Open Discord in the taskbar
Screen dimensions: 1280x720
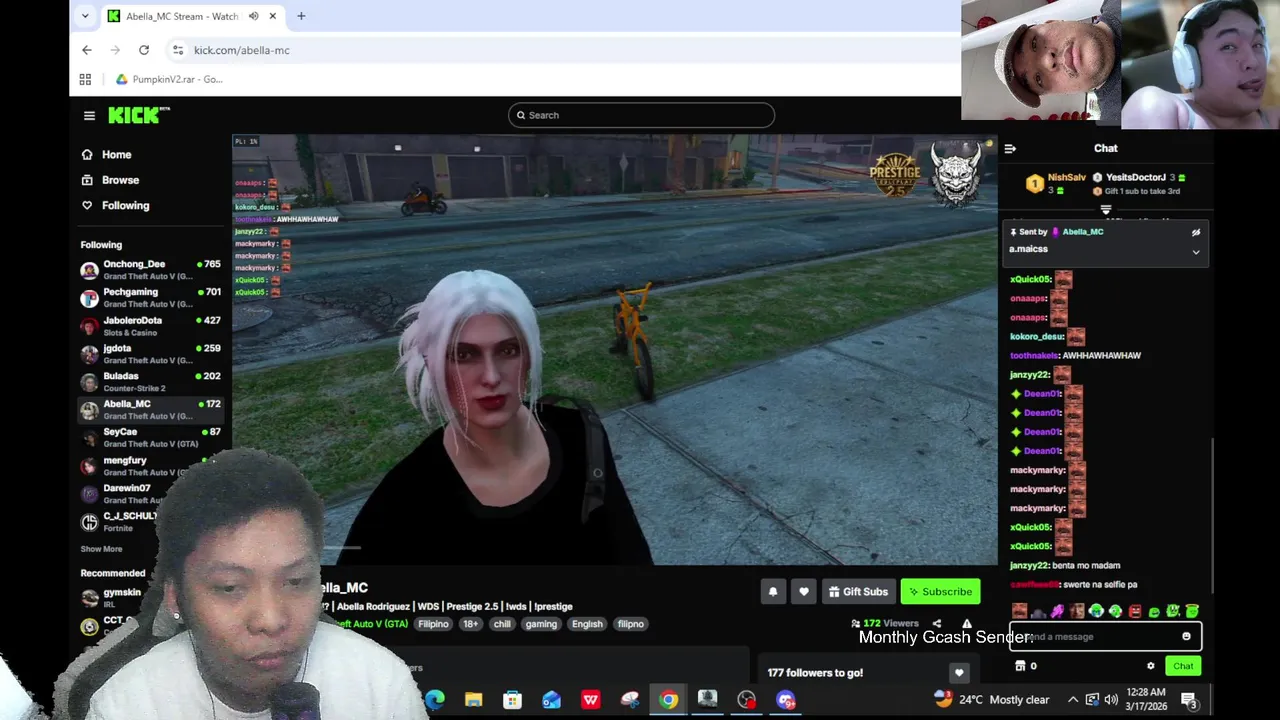click(785, 700)
